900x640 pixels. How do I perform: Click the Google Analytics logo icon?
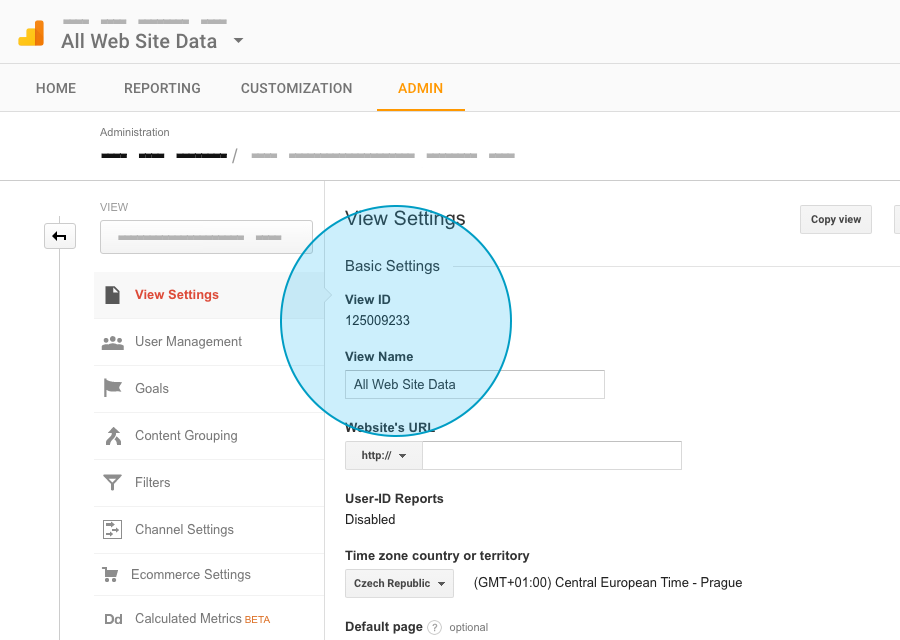[31, 33]
